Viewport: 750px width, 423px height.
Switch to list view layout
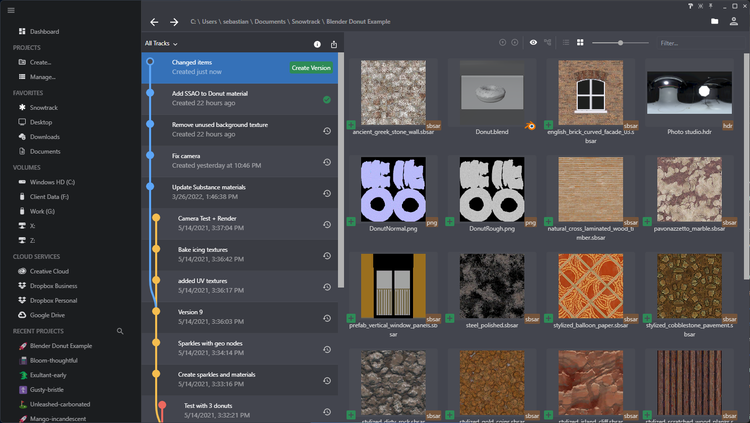(565, 43)
